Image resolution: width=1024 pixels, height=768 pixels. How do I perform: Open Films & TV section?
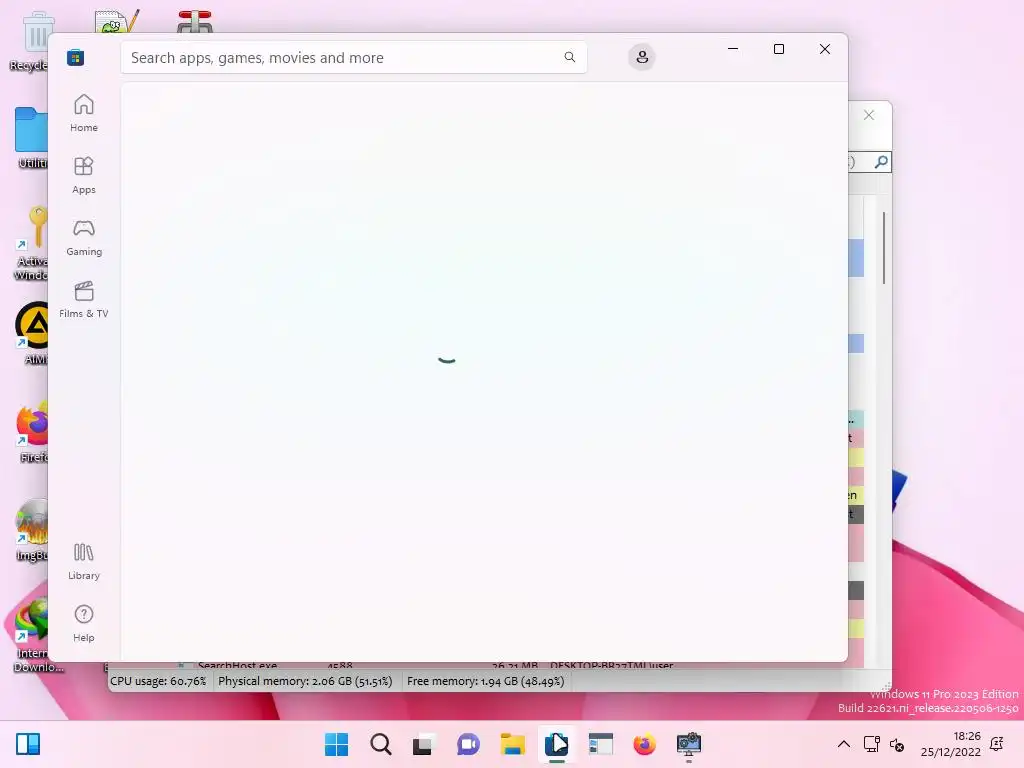point(84,299)
